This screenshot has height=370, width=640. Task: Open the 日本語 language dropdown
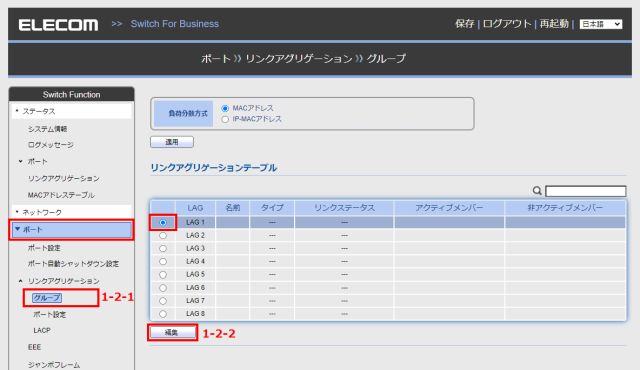pyautogui.click(x=601, y=24)
